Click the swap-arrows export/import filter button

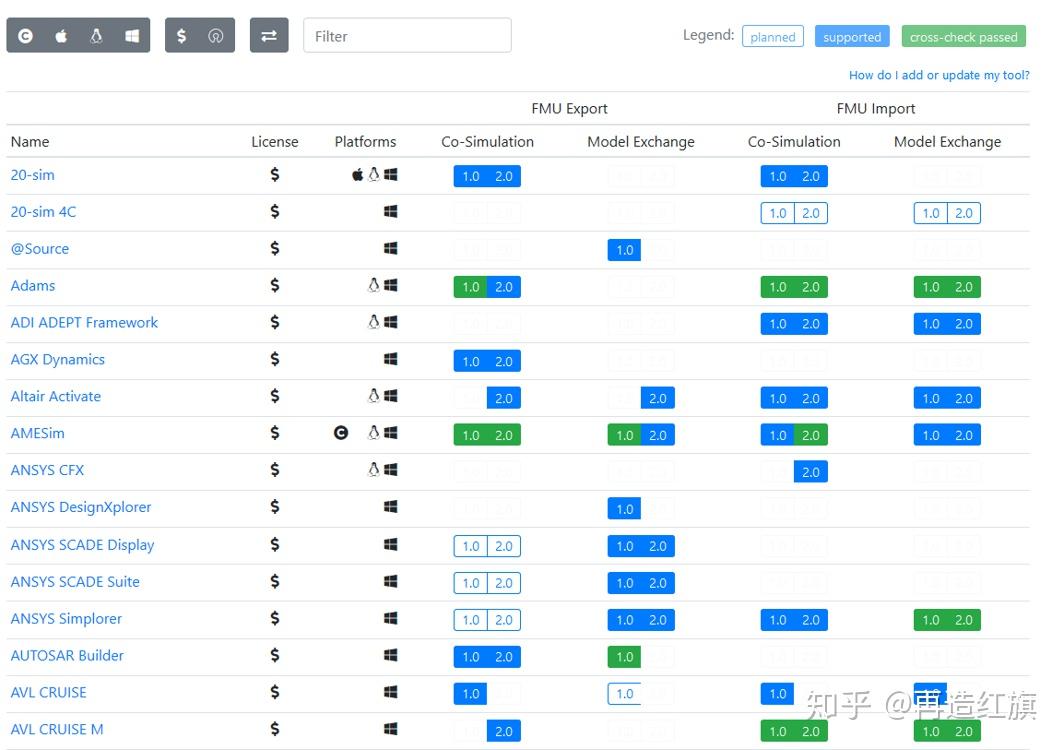pos(268,35)
